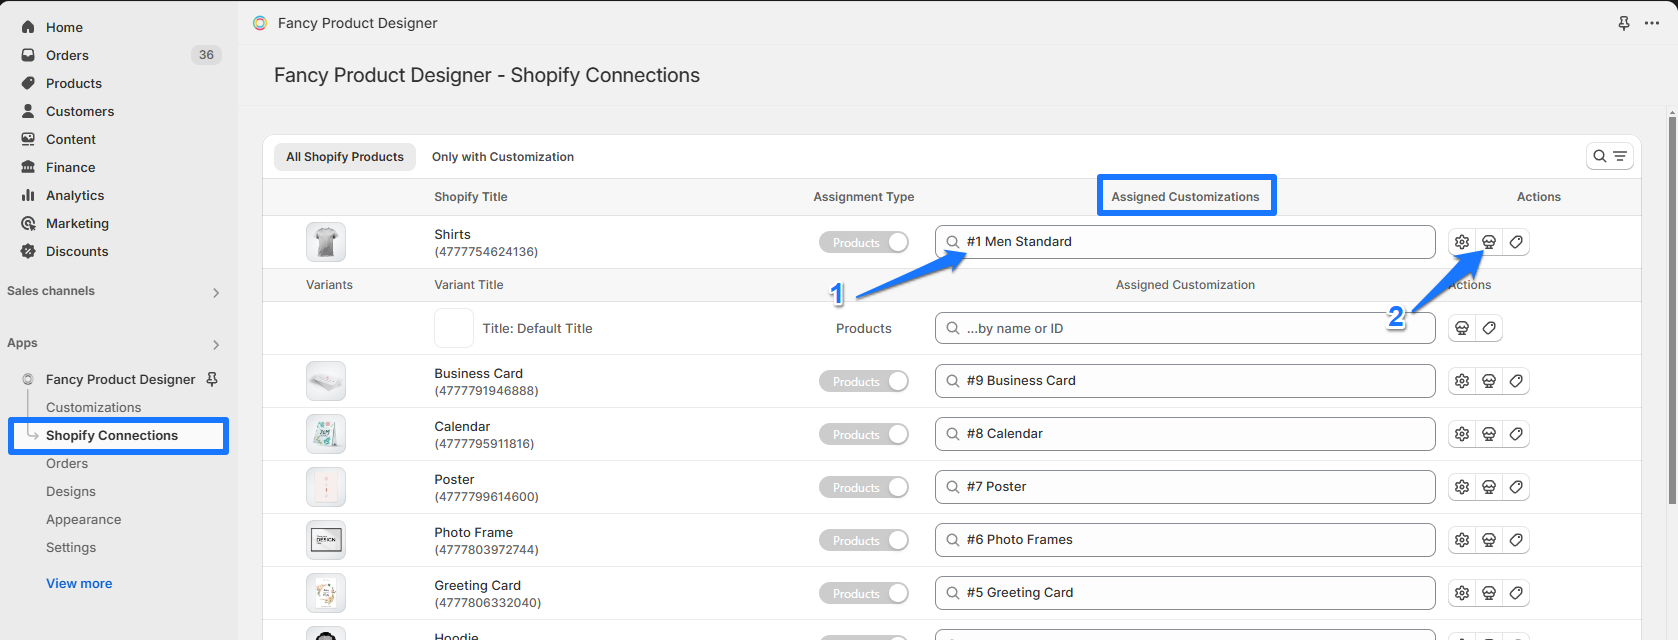The width and height of the screenshot is (1678, 640).
Task: Click storefront icon in Photo Frame row
Action: coord(1489,540)
